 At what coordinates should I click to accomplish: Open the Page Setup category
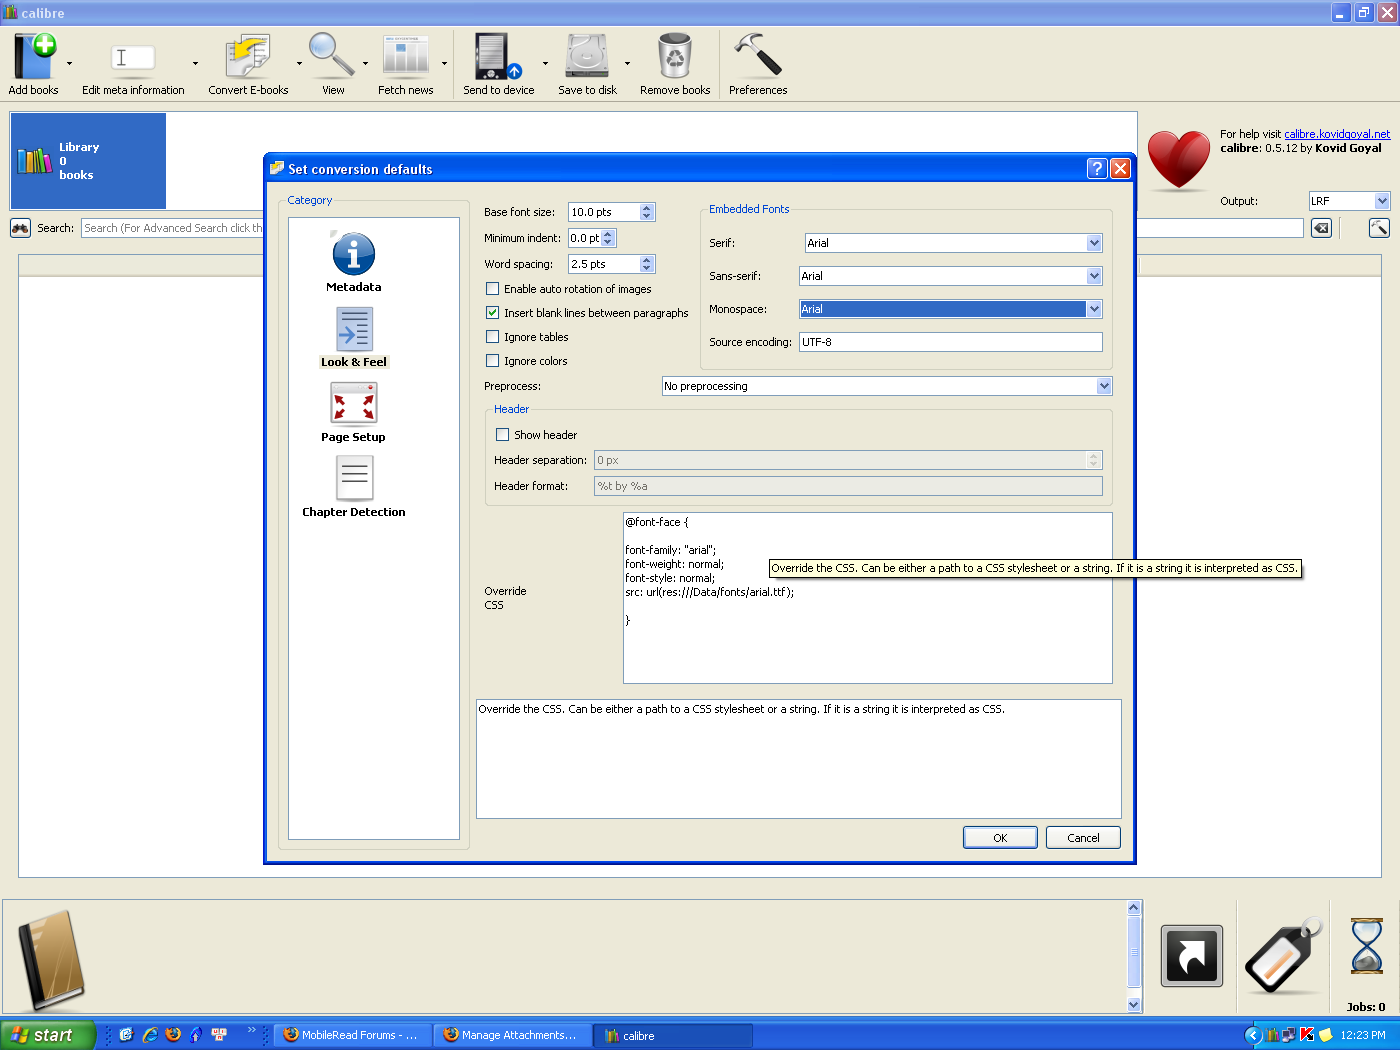coord(353,405)
